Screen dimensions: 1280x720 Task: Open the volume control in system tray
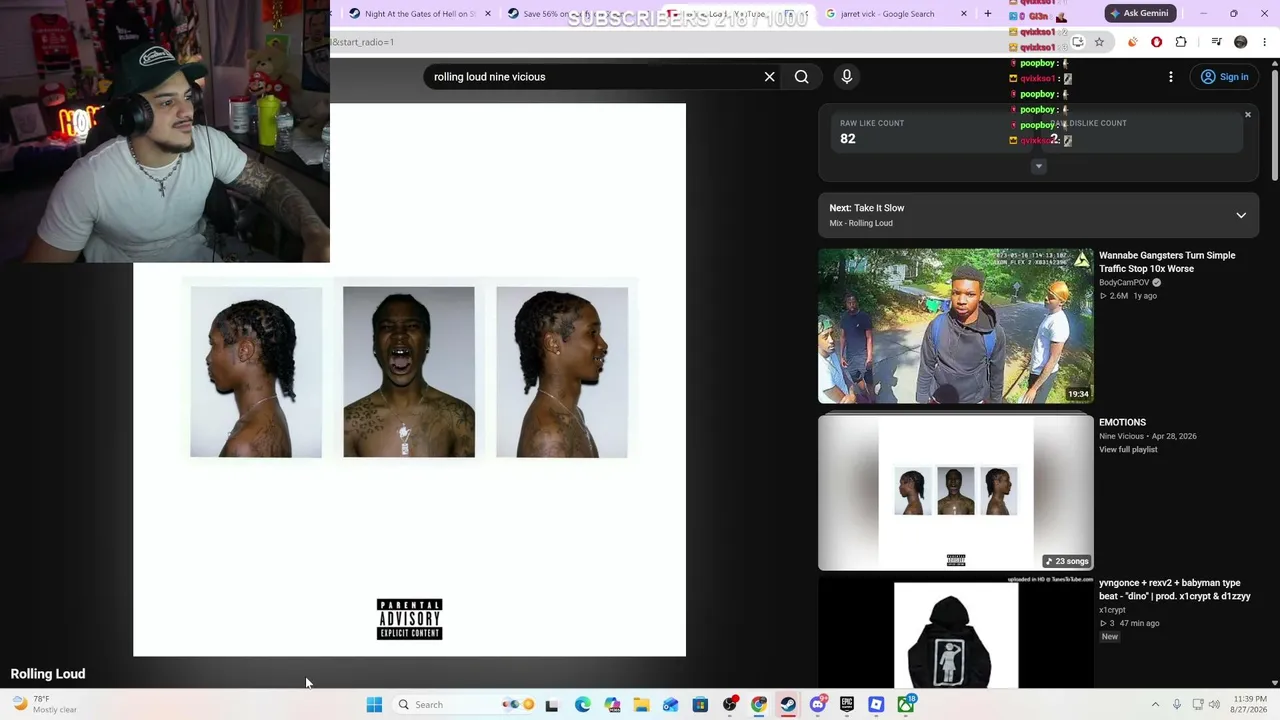click(x=1215, y=705)
